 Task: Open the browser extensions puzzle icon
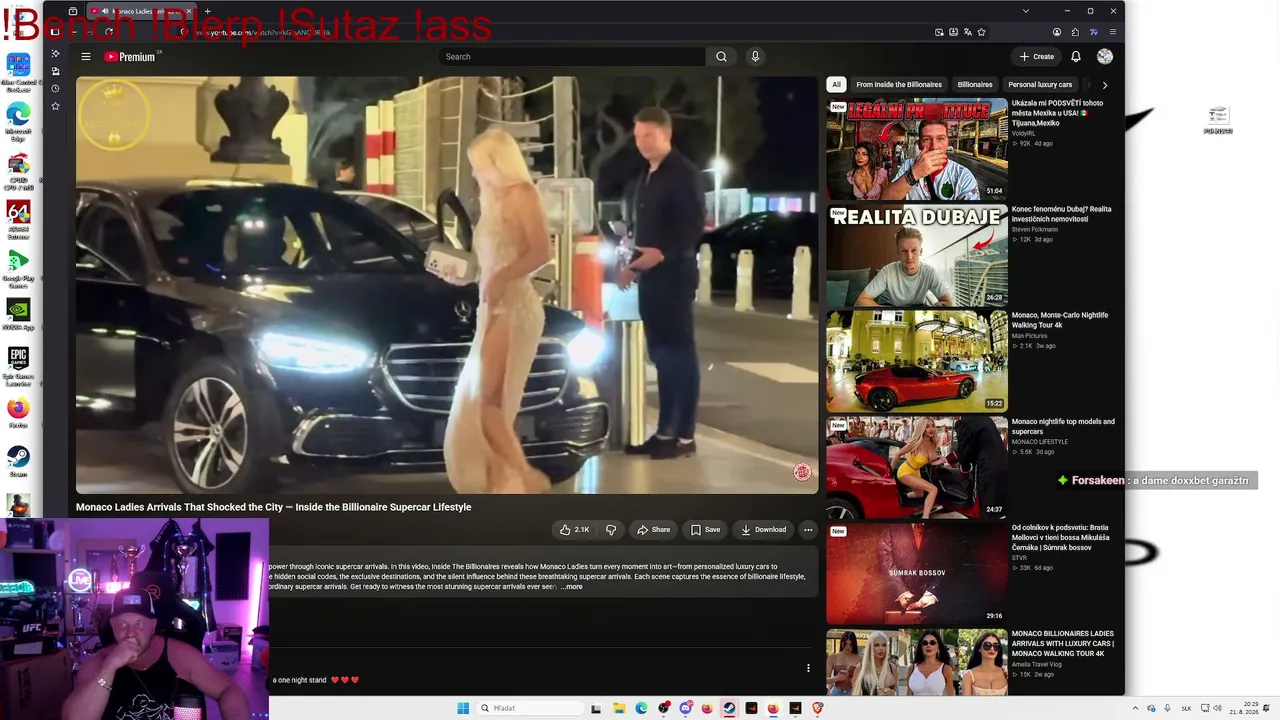click(x=1075, y=32)
